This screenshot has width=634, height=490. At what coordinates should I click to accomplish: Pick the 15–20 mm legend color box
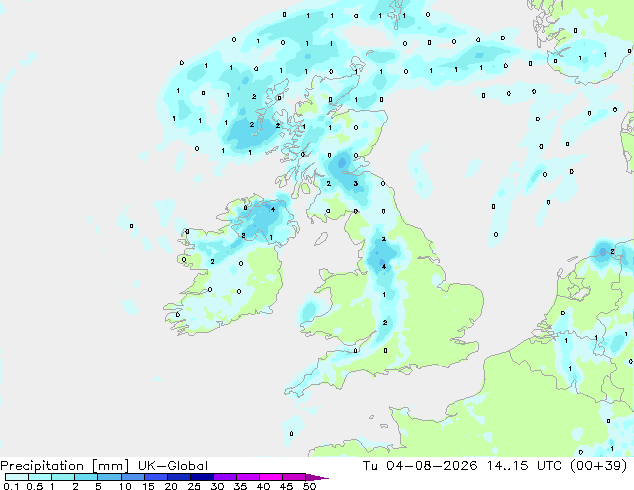[156, 477]
